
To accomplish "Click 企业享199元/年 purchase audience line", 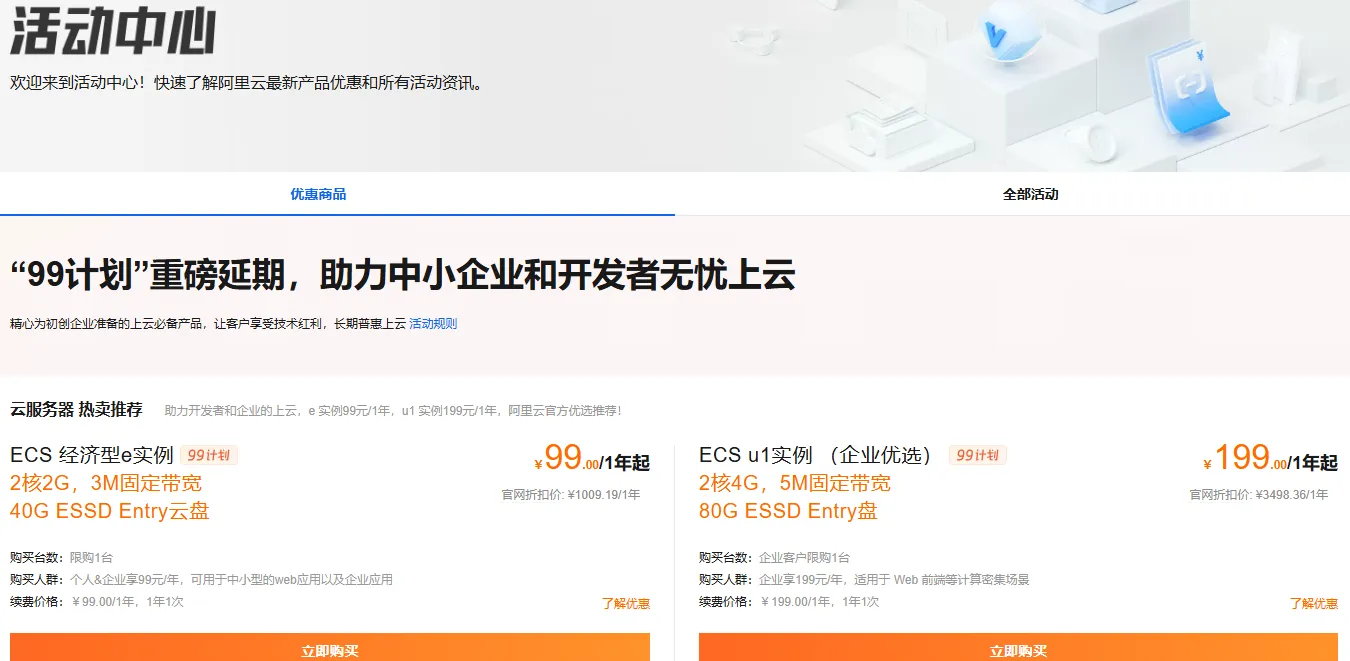I will click(864, 580).
